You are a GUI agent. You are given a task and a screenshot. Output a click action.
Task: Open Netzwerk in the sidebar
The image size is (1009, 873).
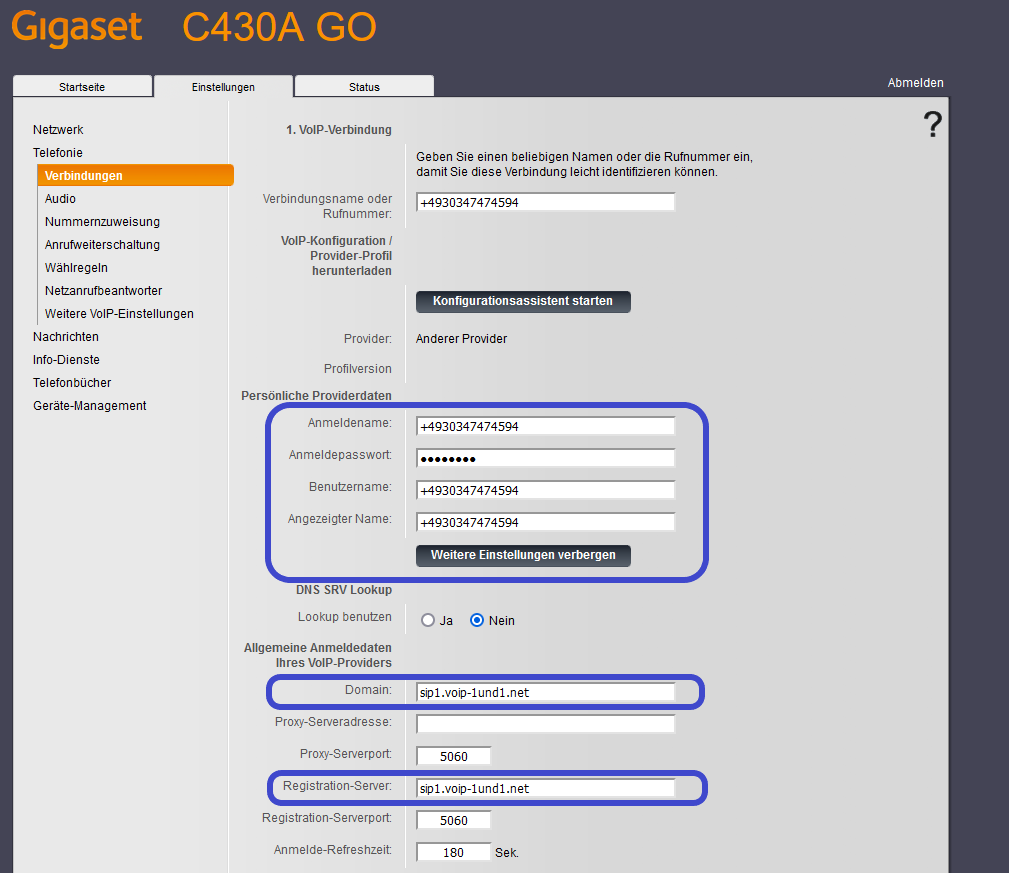click(58, 130)
